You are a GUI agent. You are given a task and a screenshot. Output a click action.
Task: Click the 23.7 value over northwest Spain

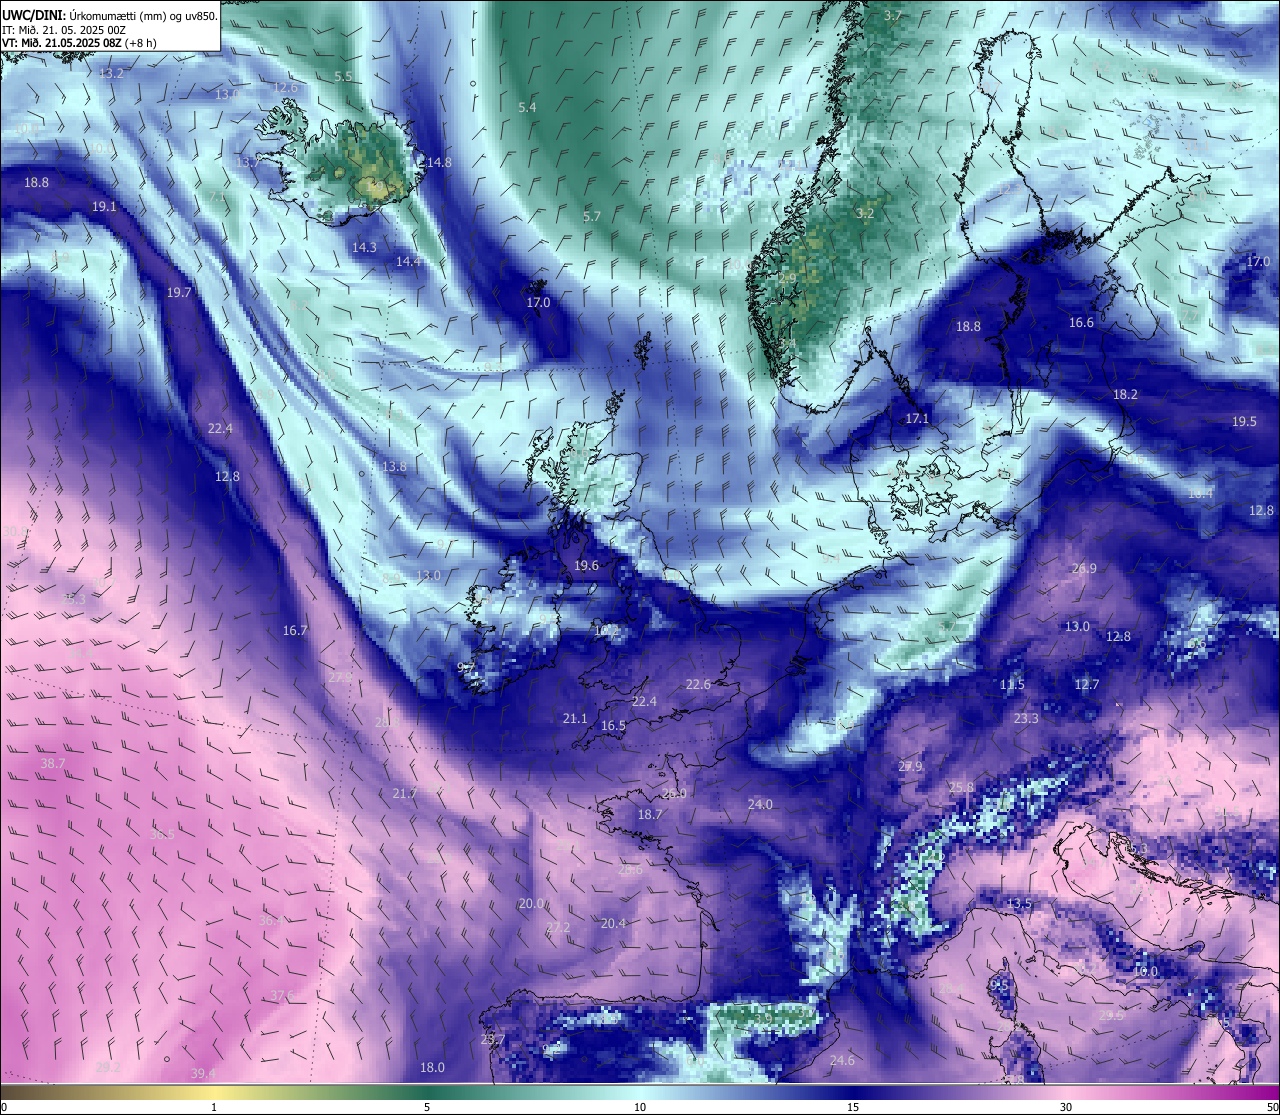(x=493, y=1040)
